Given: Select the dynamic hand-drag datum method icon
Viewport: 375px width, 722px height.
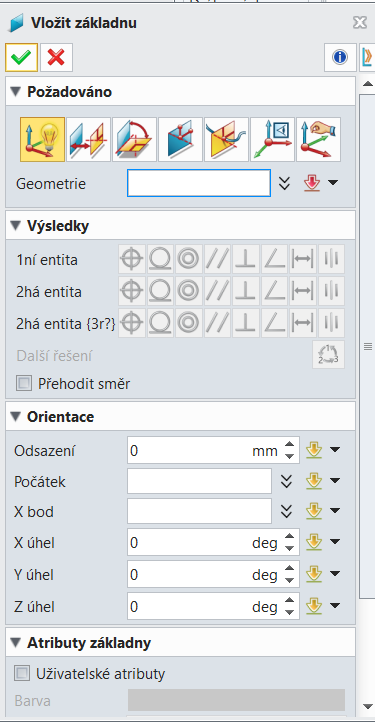Looking at the screenshot, I should [319, 140].
